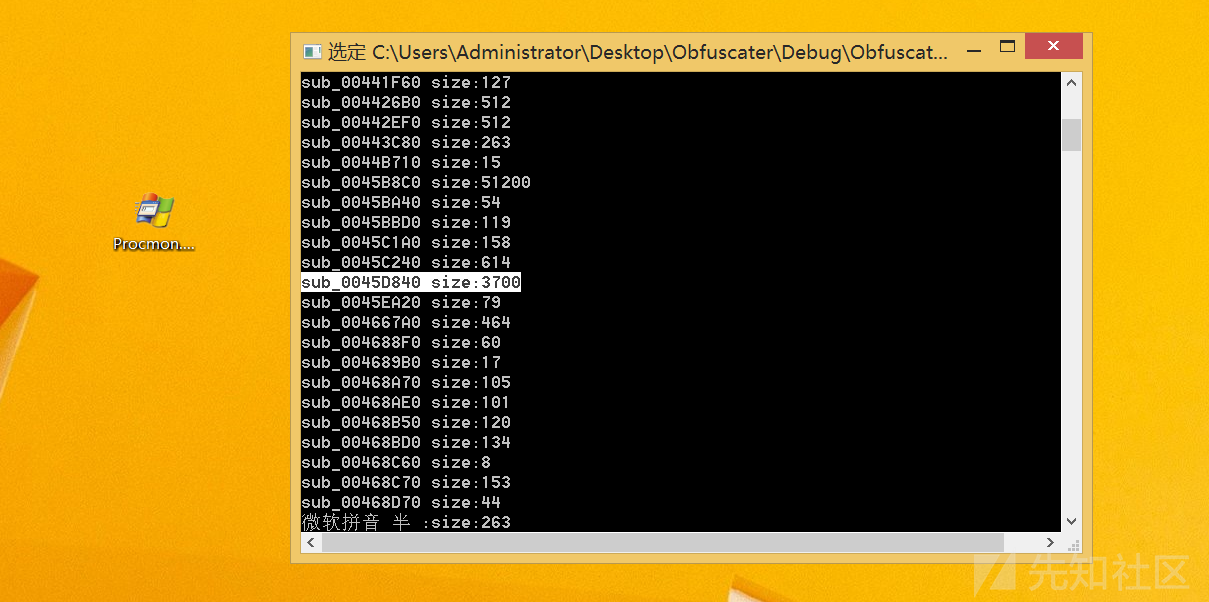Click the vertical scrollbar up arrow
The height and width of the screenshot is (602, 1209).
[x=1071, y=82]
